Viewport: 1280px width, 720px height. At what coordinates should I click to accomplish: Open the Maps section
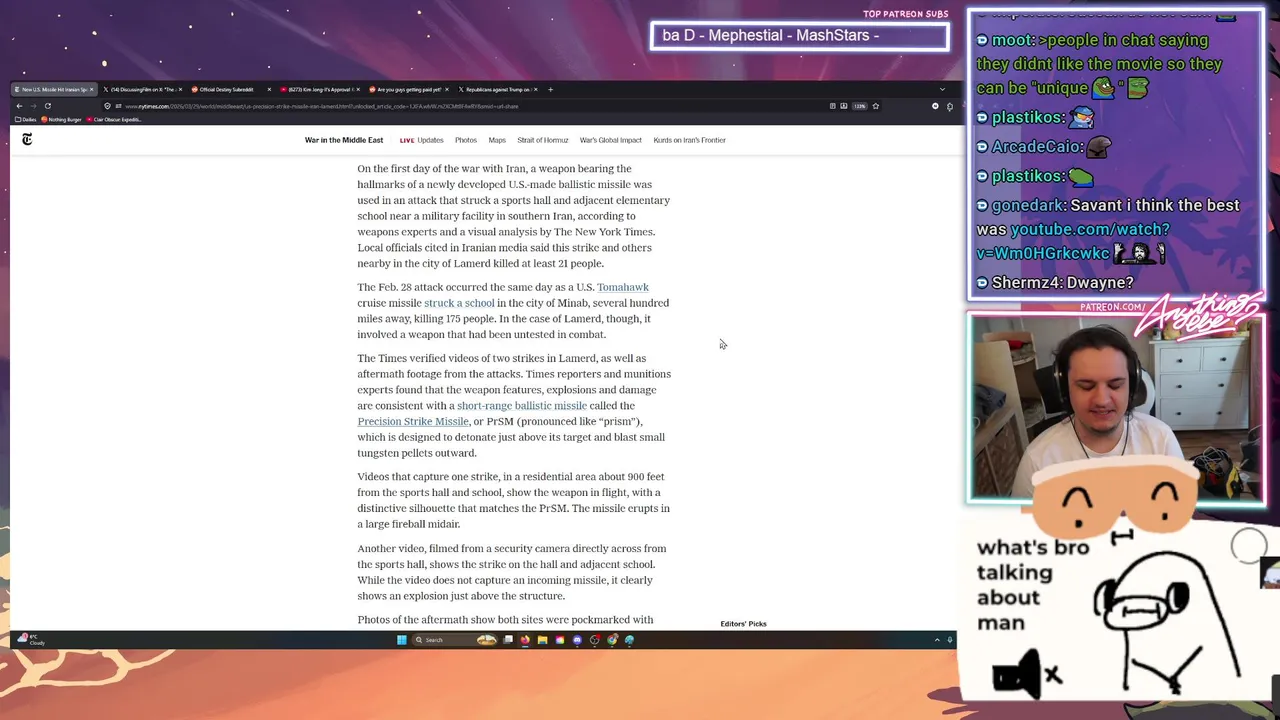[497, 140]
